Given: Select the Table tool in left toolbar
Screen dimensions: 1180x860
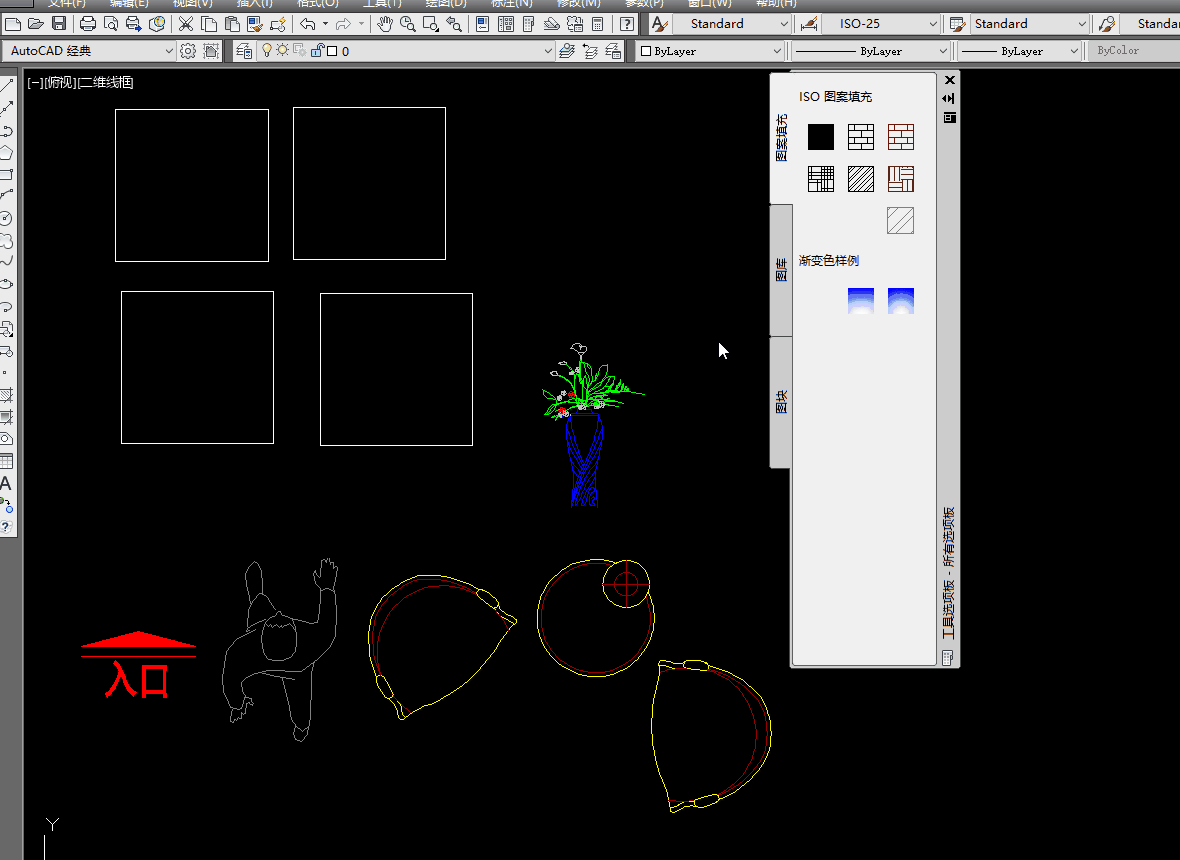Looking at the screenshot, I should pos(6,461).
